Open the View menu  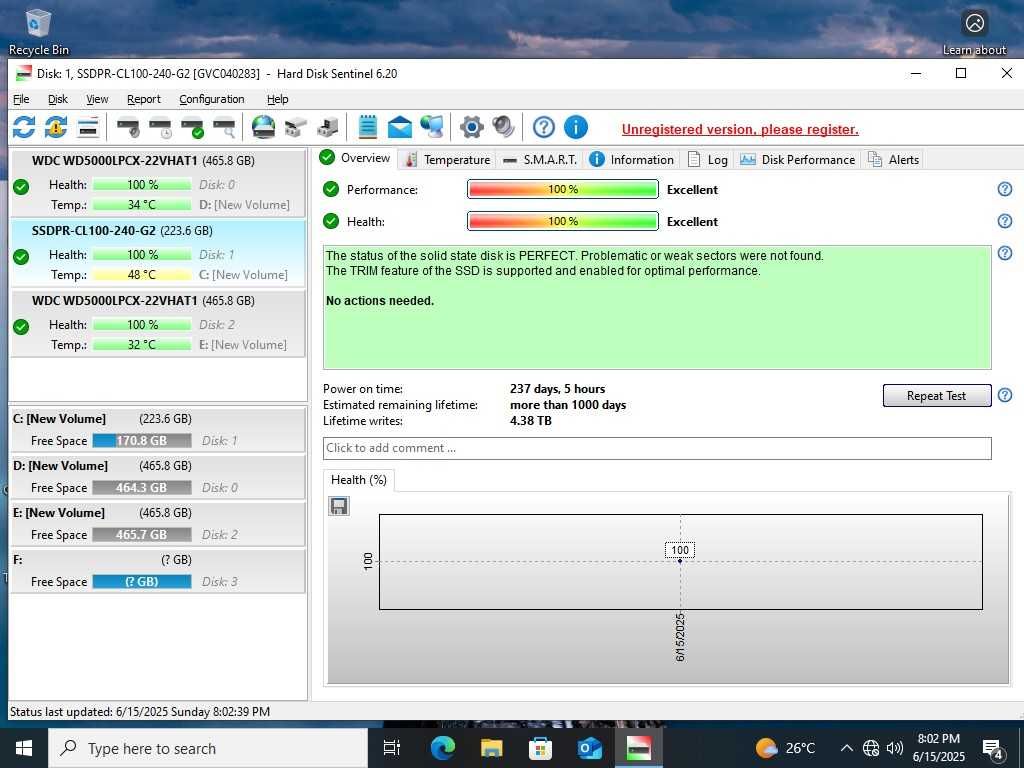(x=97, y=99)
